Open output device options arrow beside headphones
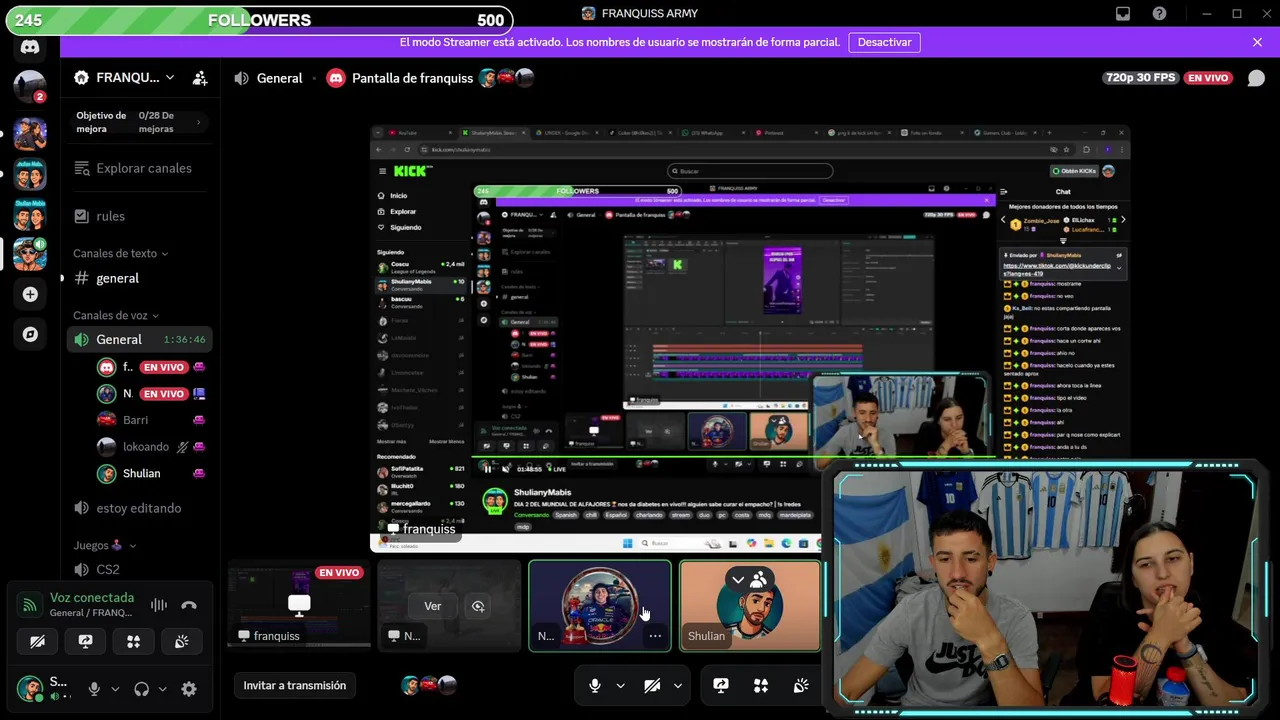 [162, 689]
